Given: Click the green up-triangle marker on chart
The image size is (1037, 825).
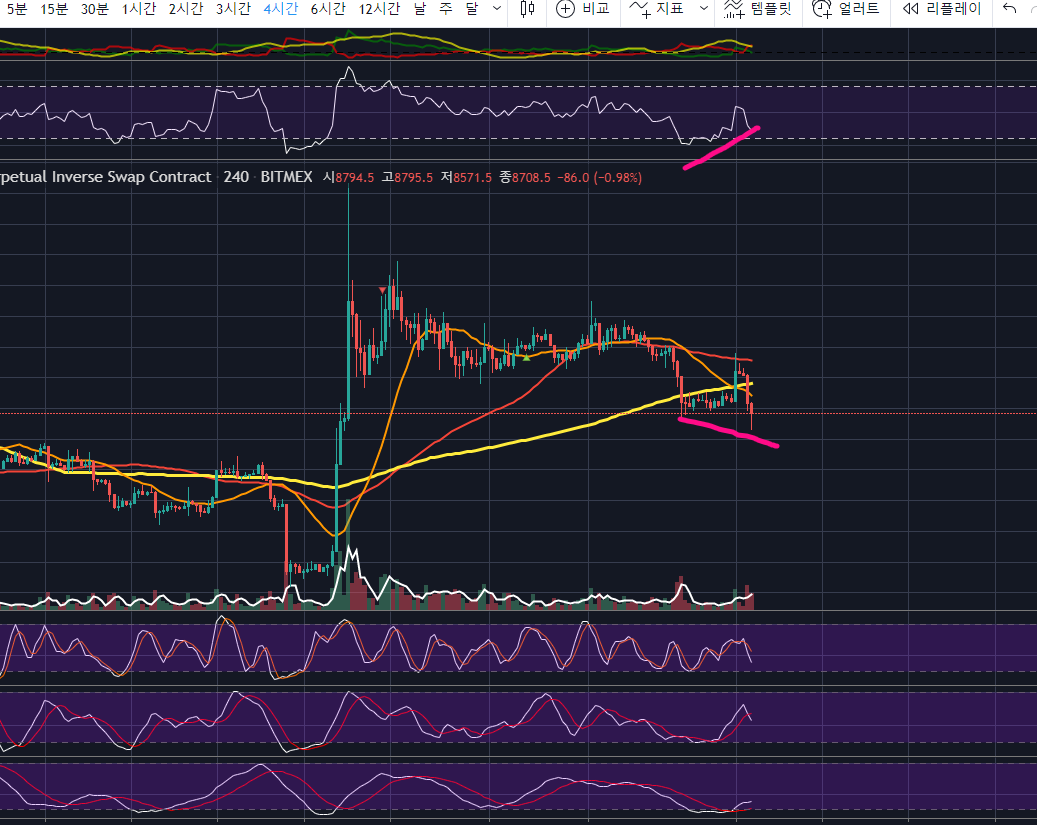Looking at the screenshot, I should click(x=526, y=358).
